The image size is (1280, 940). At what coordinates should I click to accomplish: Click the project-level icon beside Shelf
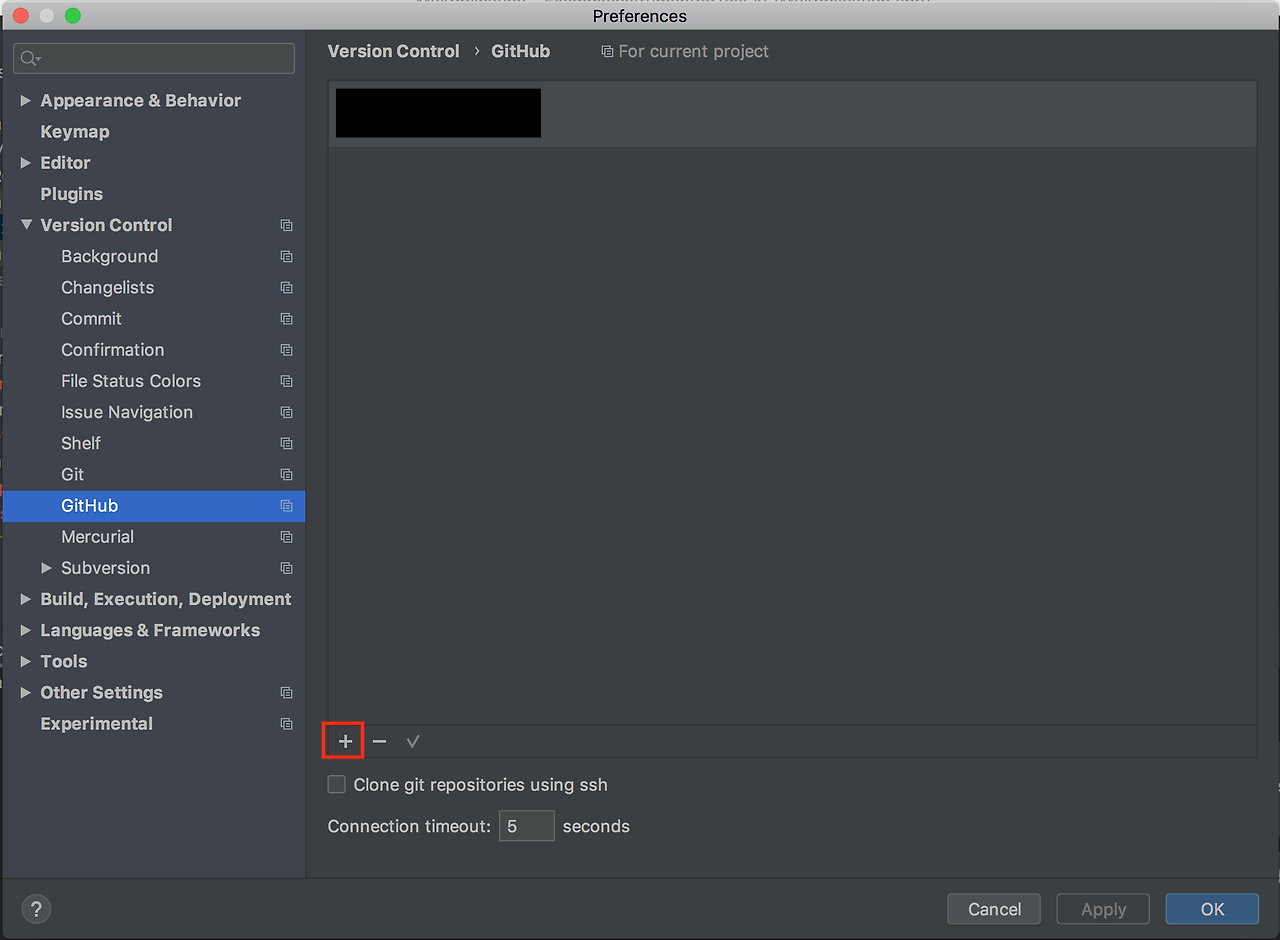[287, 443]
